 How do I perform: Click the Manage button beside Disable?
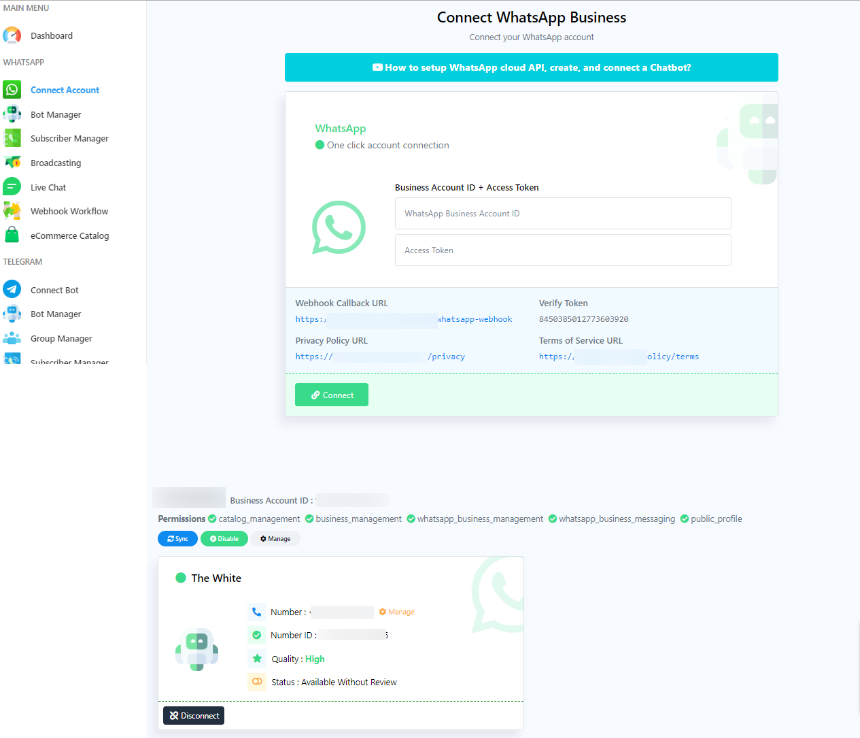275,539
